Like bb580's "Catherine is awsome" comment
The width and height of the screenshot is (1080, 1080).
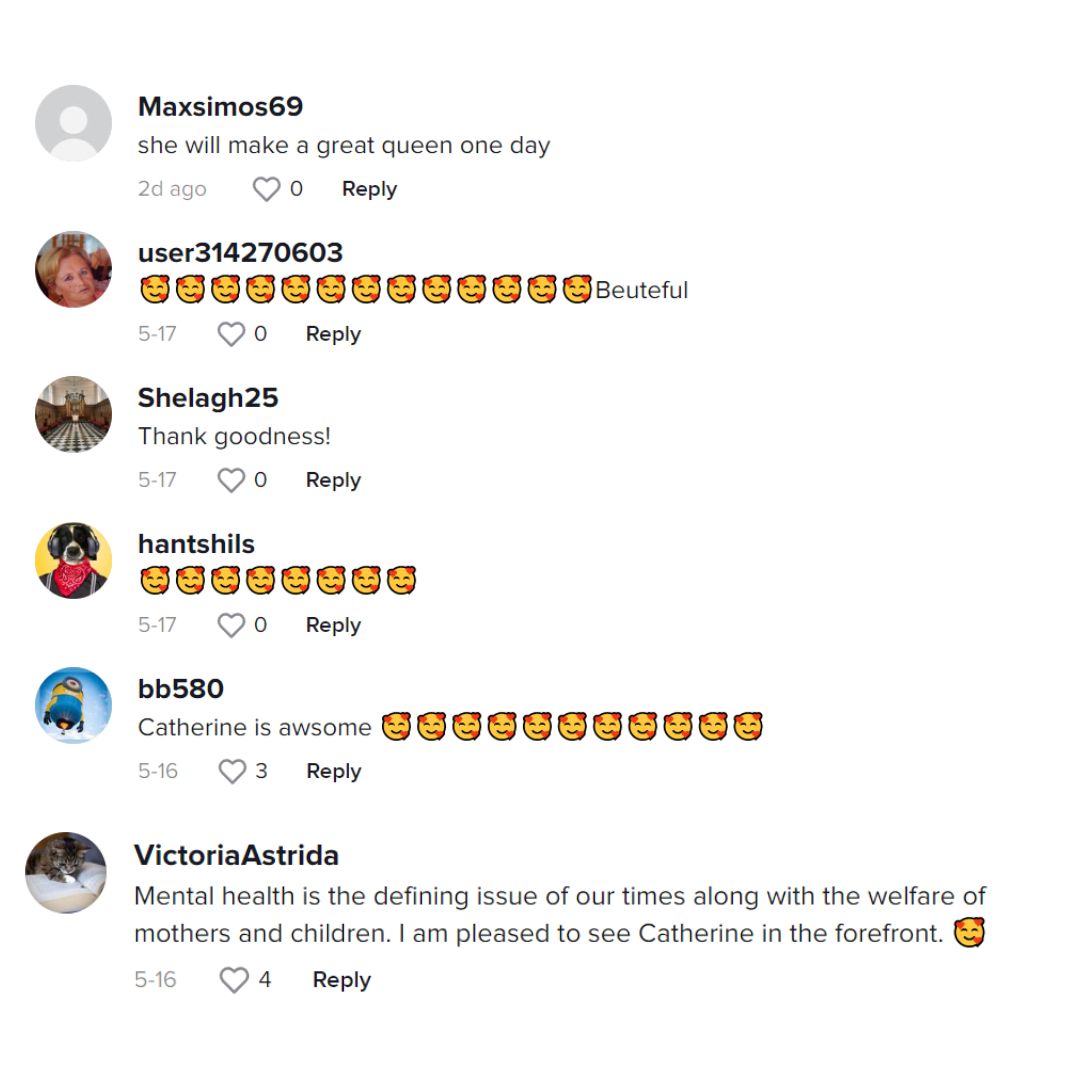click(x=232, y=771)
